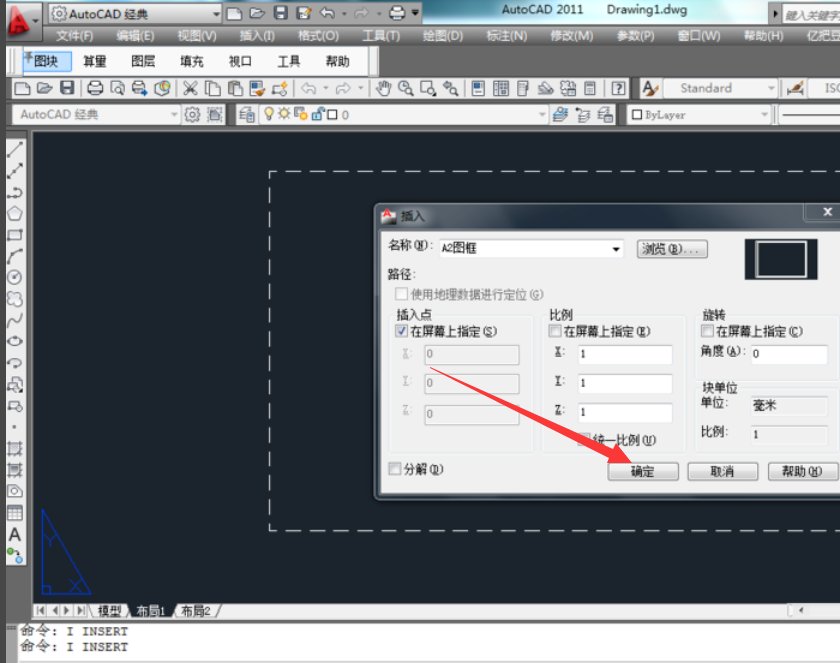Click the Plot icon on the standard toolbar
The height and width of the screenshot is (663, 840).
[x=92, y=89]
